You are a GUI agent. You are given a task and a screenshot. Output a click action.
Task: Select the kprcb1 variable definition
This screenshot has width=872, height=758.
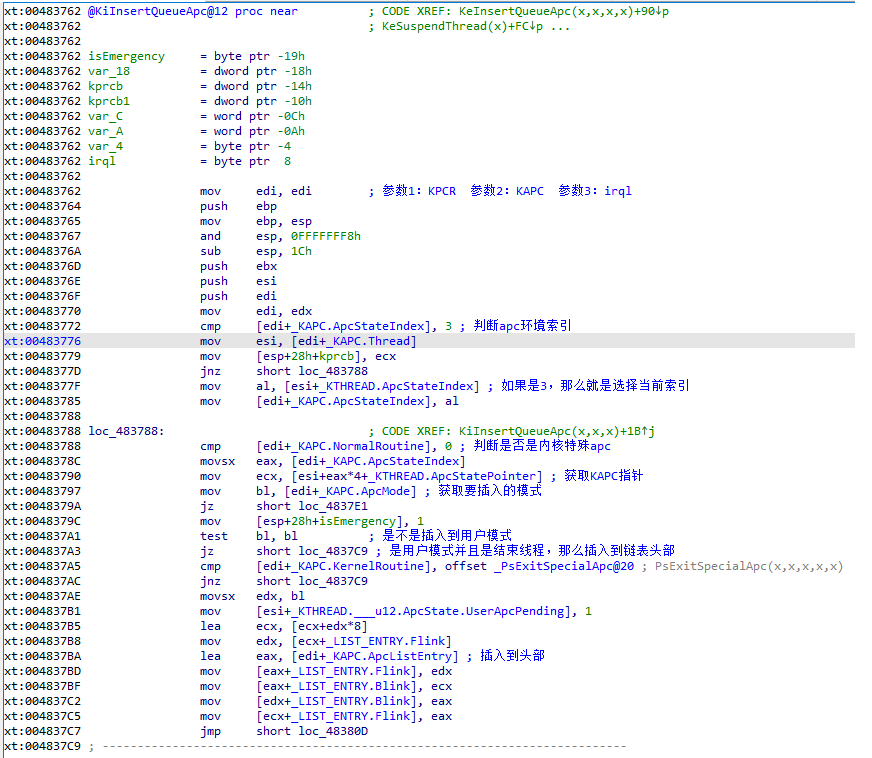[109, 101]
